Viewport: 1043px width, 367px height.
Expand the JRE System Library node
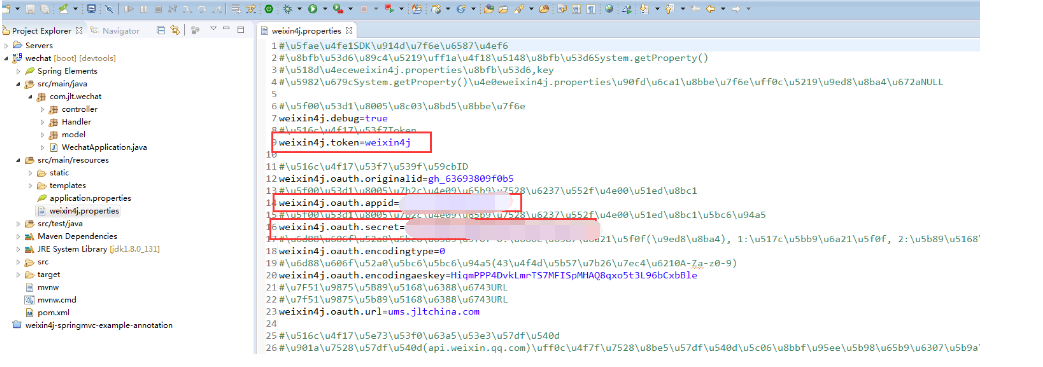18,249
